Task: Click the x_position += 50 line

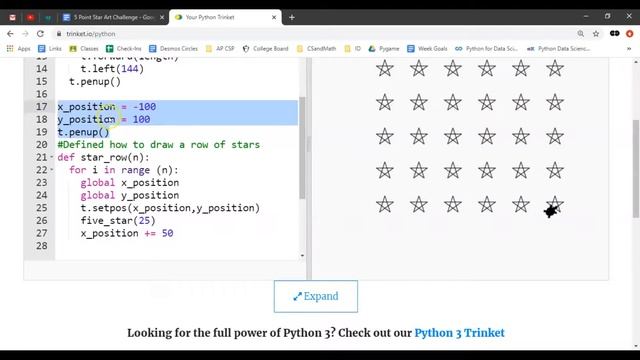Action: coord(127,233)
